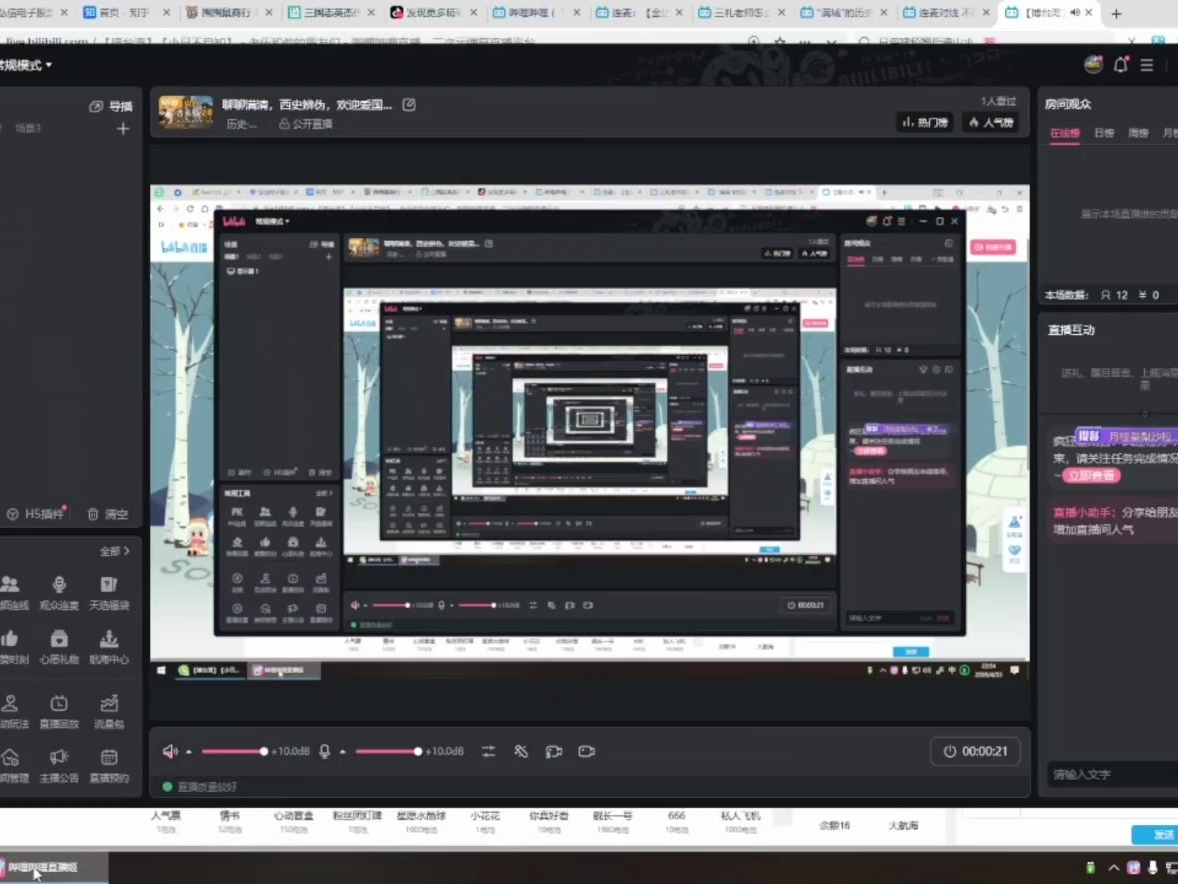Click the recording camera icon
Image resolution: width=1178 pixels, height=884 pixels.
pos(587,751)
